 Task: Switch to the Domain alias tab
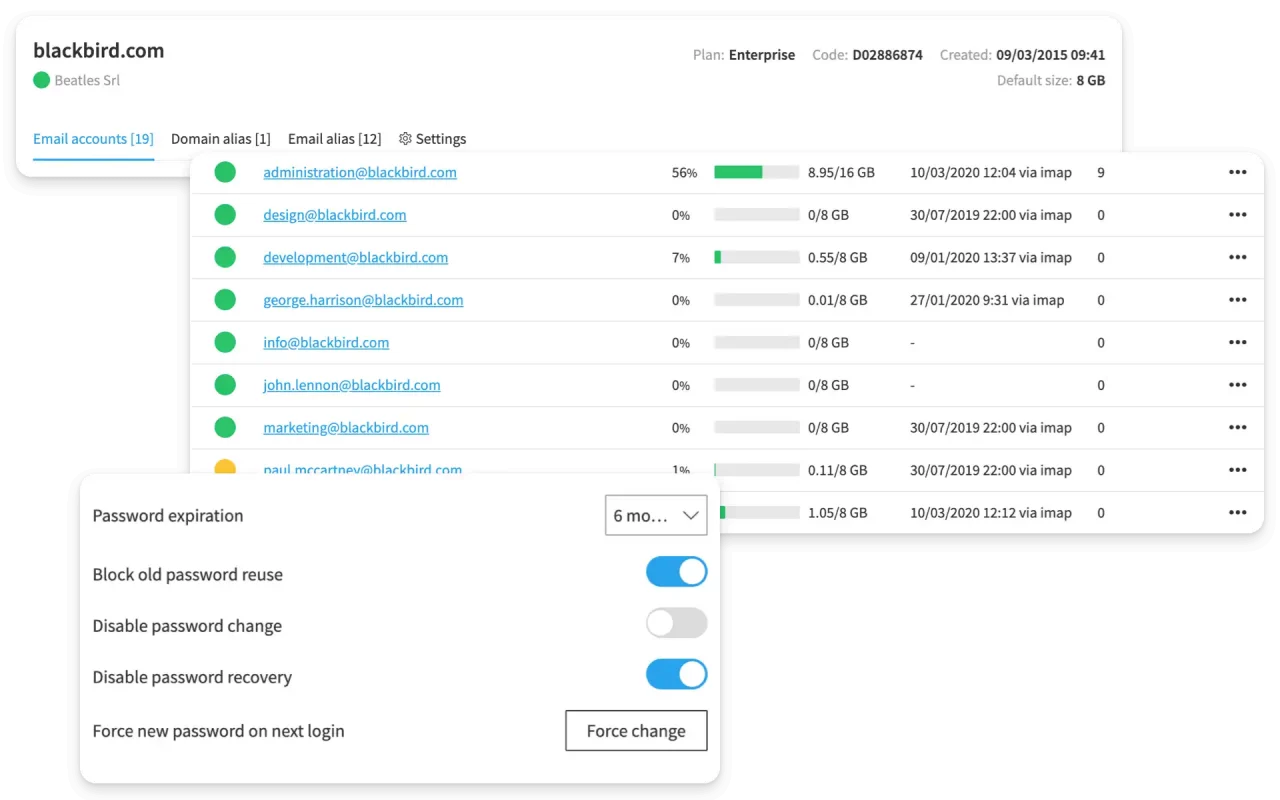pyautogui.click(x=220, y=139)
